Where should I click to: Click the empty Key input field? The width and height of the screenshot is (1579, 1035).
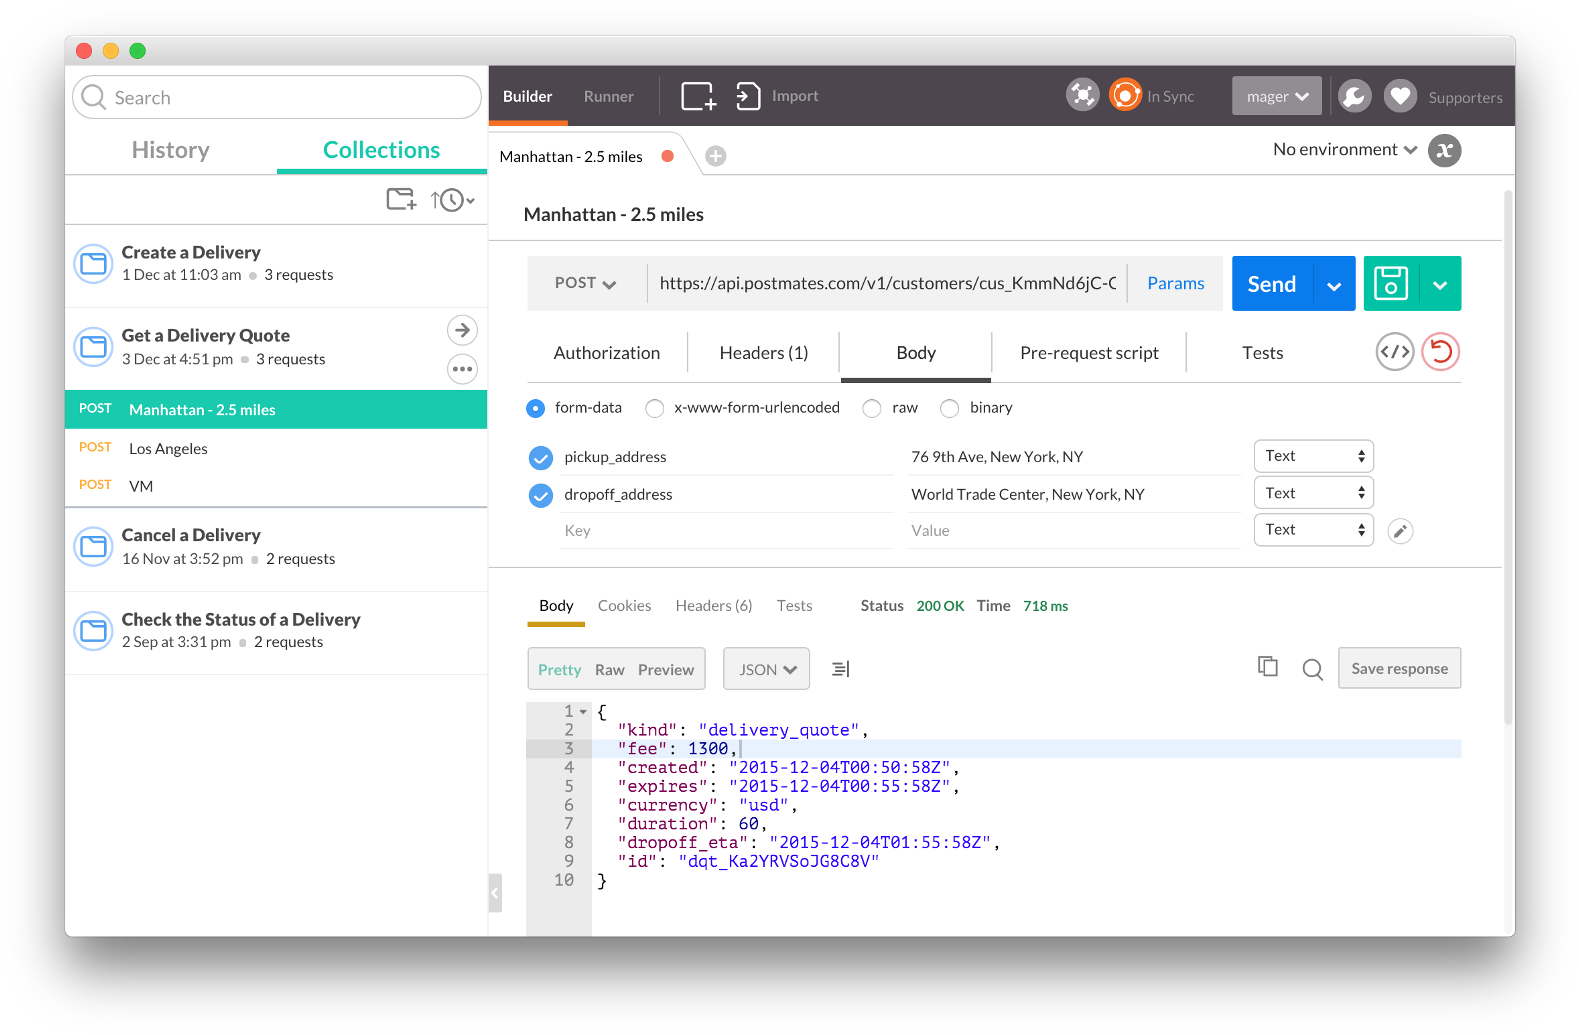pyautogui.click(x=728, y=531)
